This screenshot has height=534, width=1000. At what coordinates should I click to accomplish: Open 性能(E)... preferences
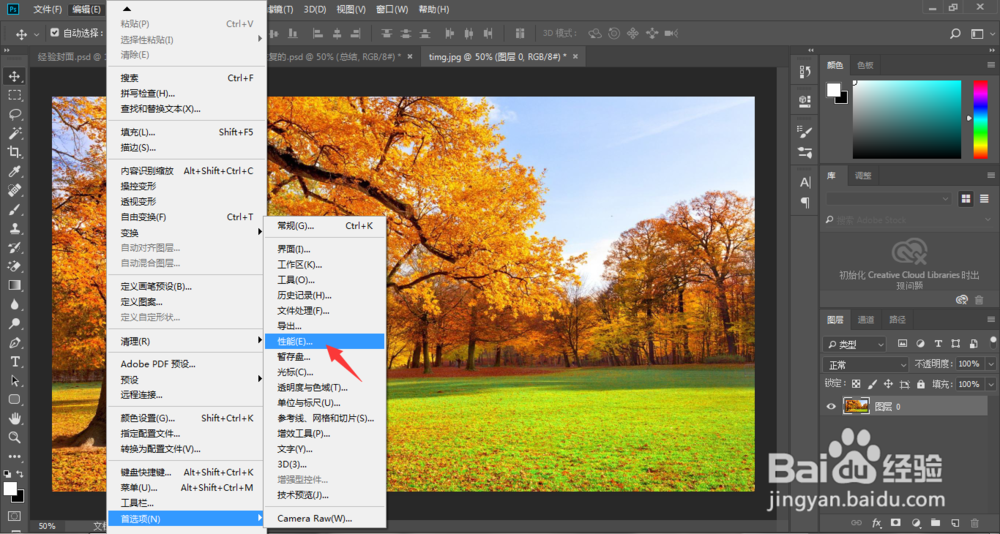325,341
